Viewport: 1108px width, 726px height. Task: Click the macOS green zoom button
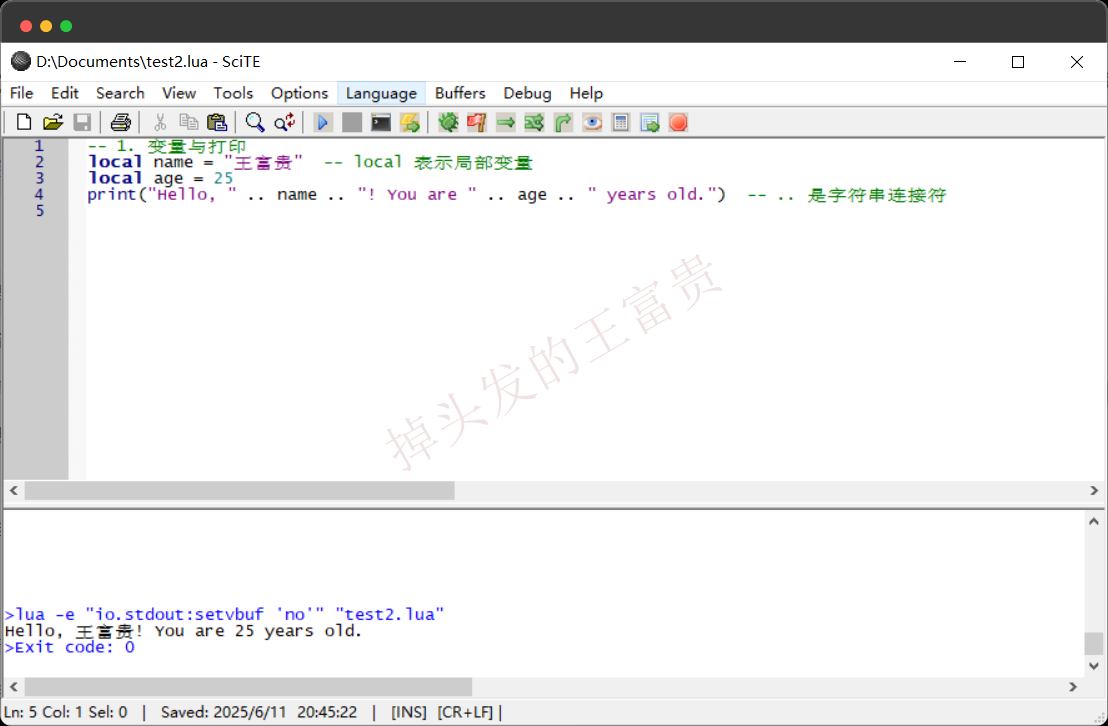click(66, 26)
